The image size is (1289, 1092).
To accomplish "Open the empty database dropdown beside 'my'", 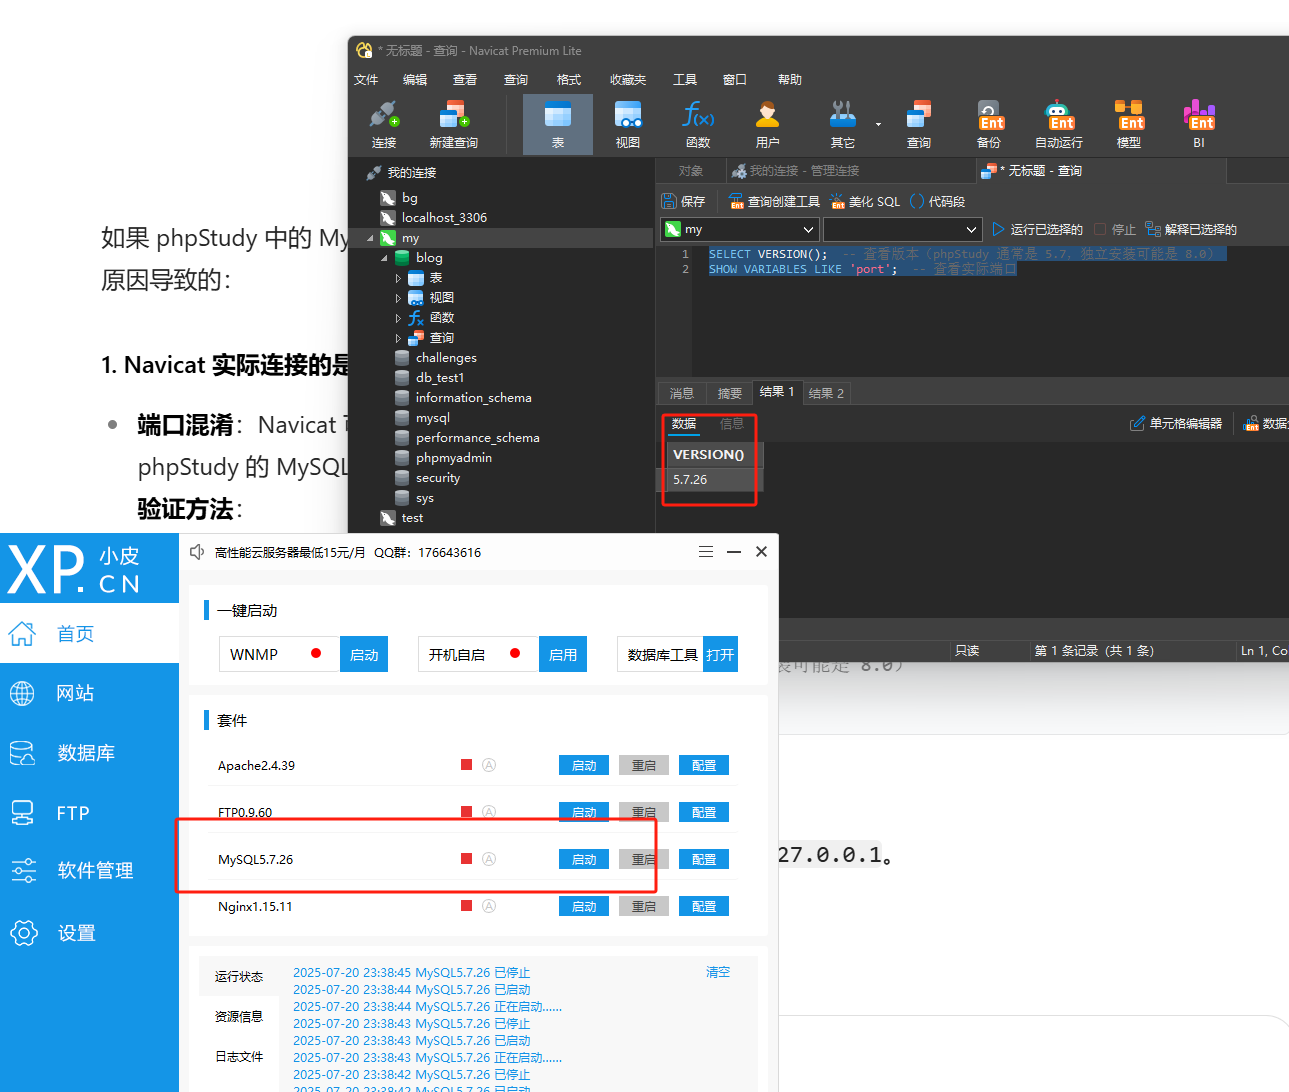I will 902,229.
